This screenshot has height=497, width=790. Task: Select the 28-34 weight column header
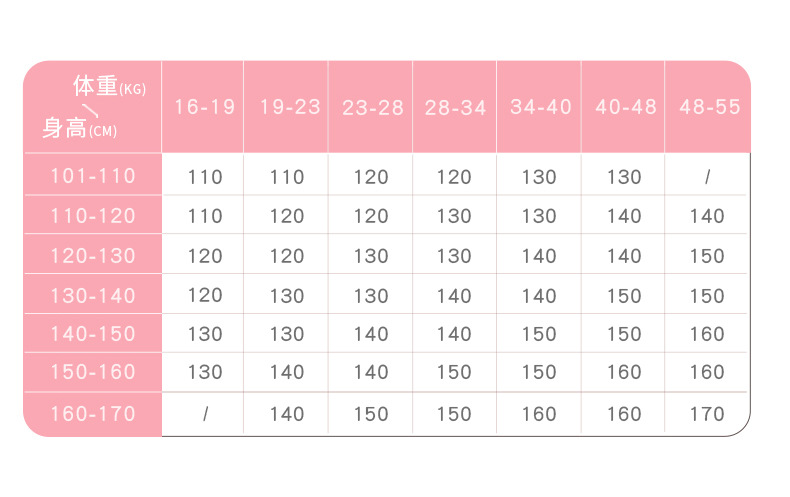[455, 108]
